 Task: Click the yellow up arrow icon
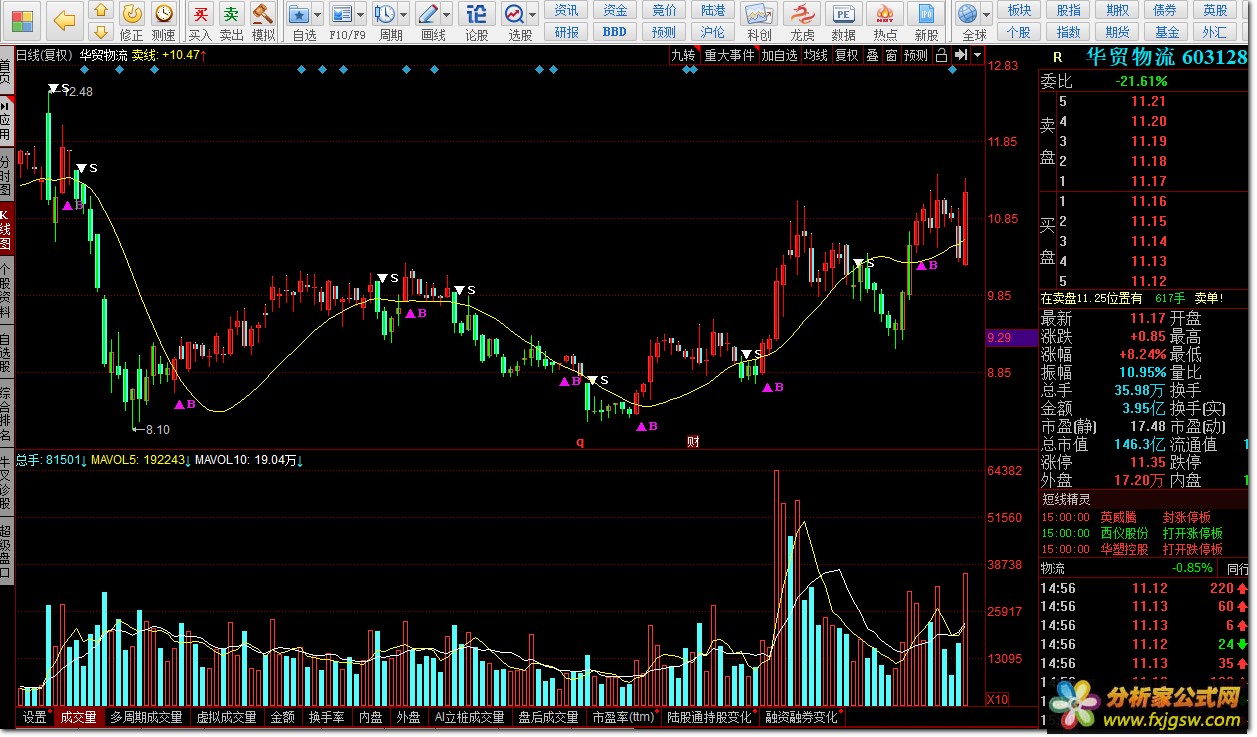(x=101, y=11)
